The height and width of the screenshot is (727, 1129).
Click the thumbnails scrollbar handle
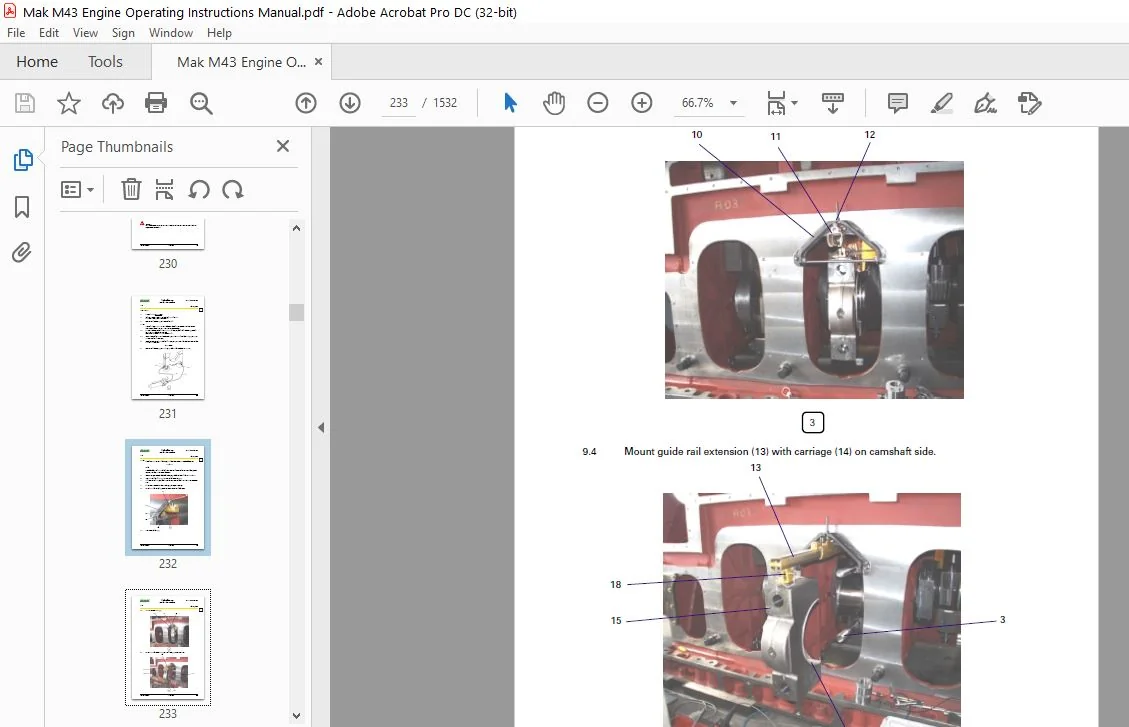(296, 312)
